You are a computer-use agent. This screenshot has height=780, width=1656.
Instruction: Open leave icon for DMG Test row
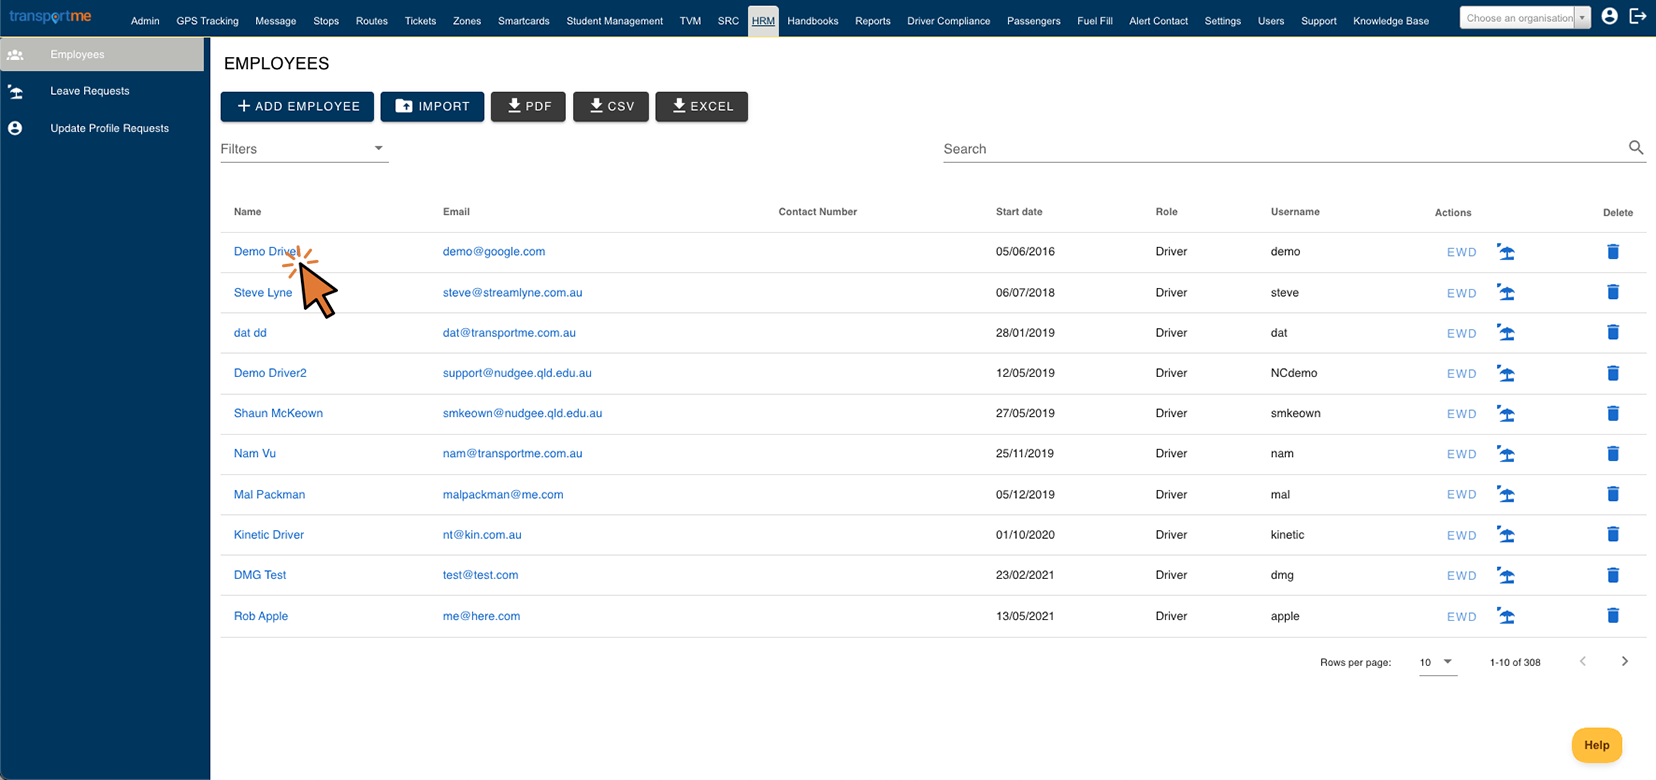(1506, 576)
